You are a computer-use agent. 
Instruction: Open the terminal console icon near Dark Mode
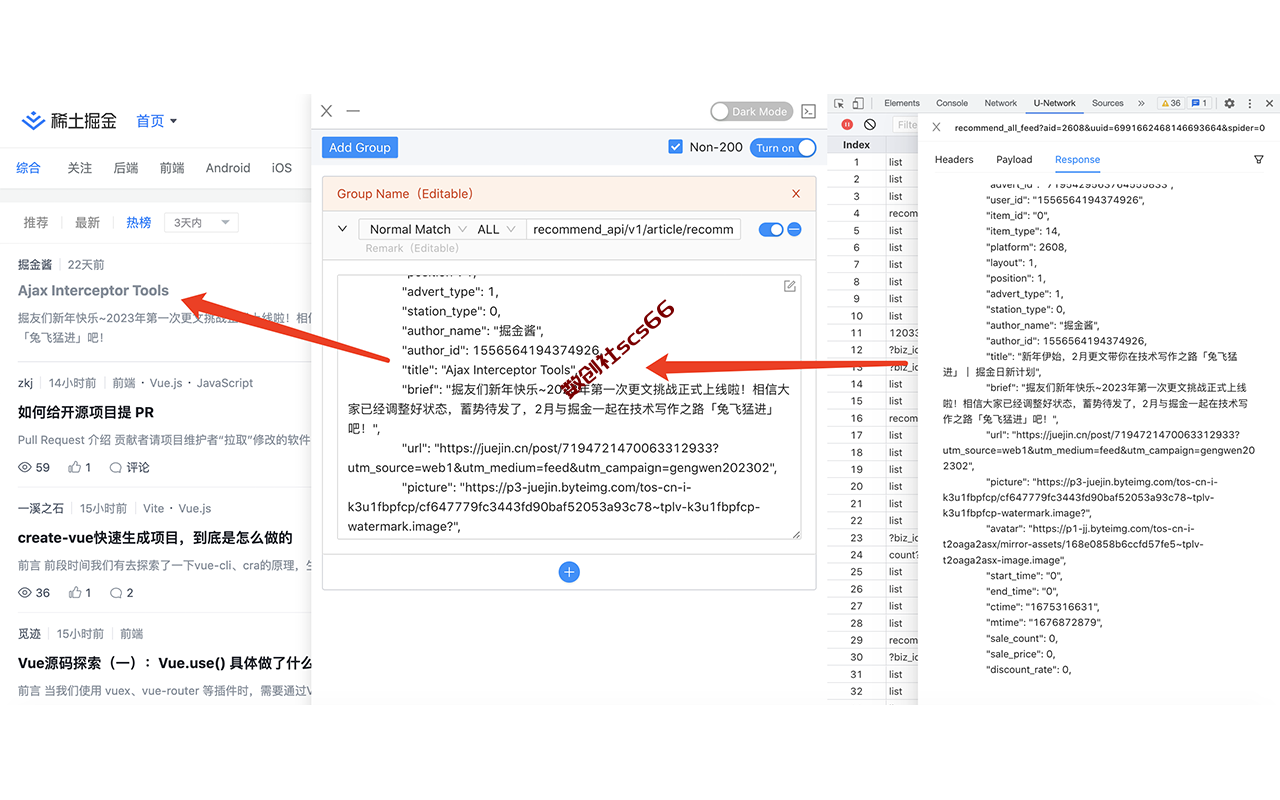(x=809, y=111)
